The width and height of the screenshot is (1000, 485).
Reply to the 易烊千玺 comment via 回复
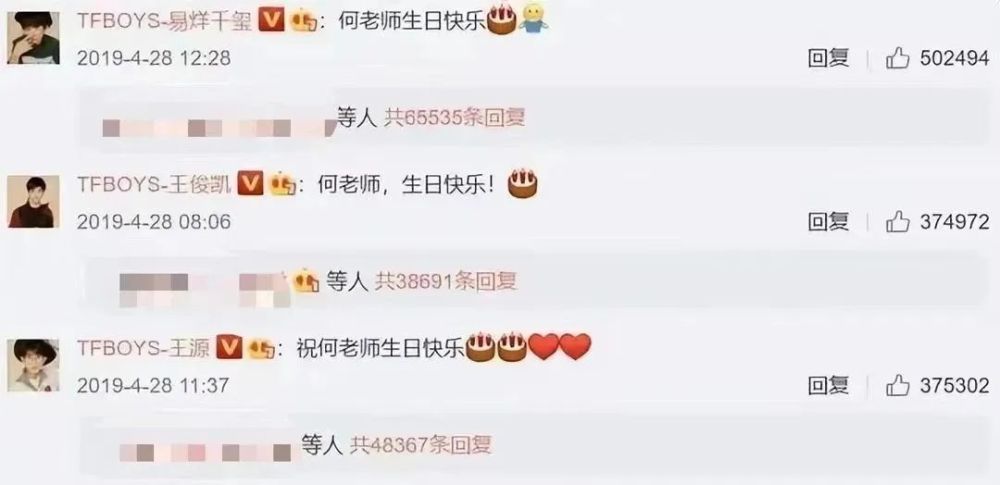[x=828, y=59]
